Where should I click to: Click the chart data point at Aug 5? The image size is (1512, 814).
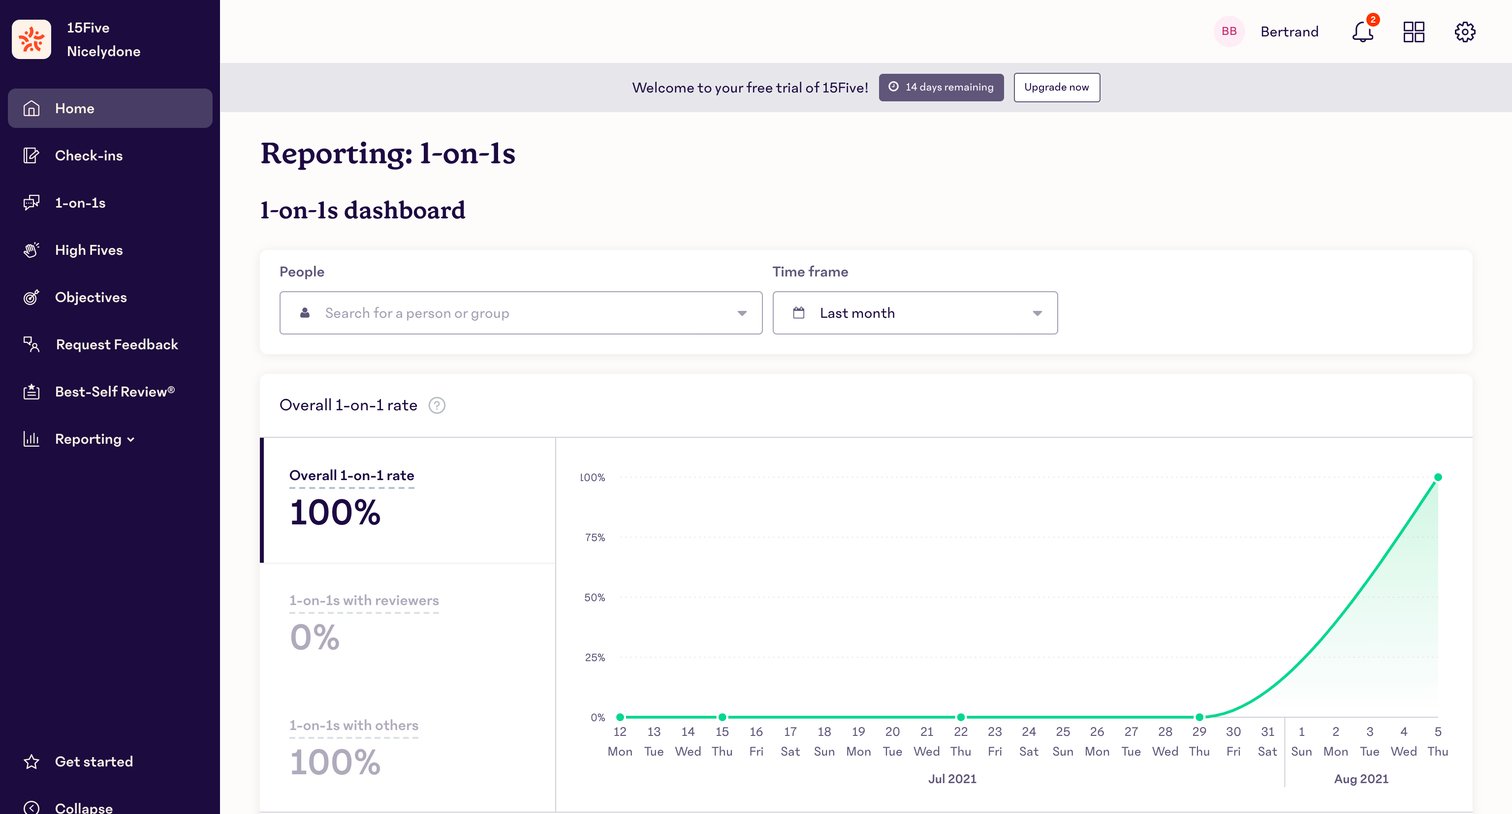pos(1438,477)
